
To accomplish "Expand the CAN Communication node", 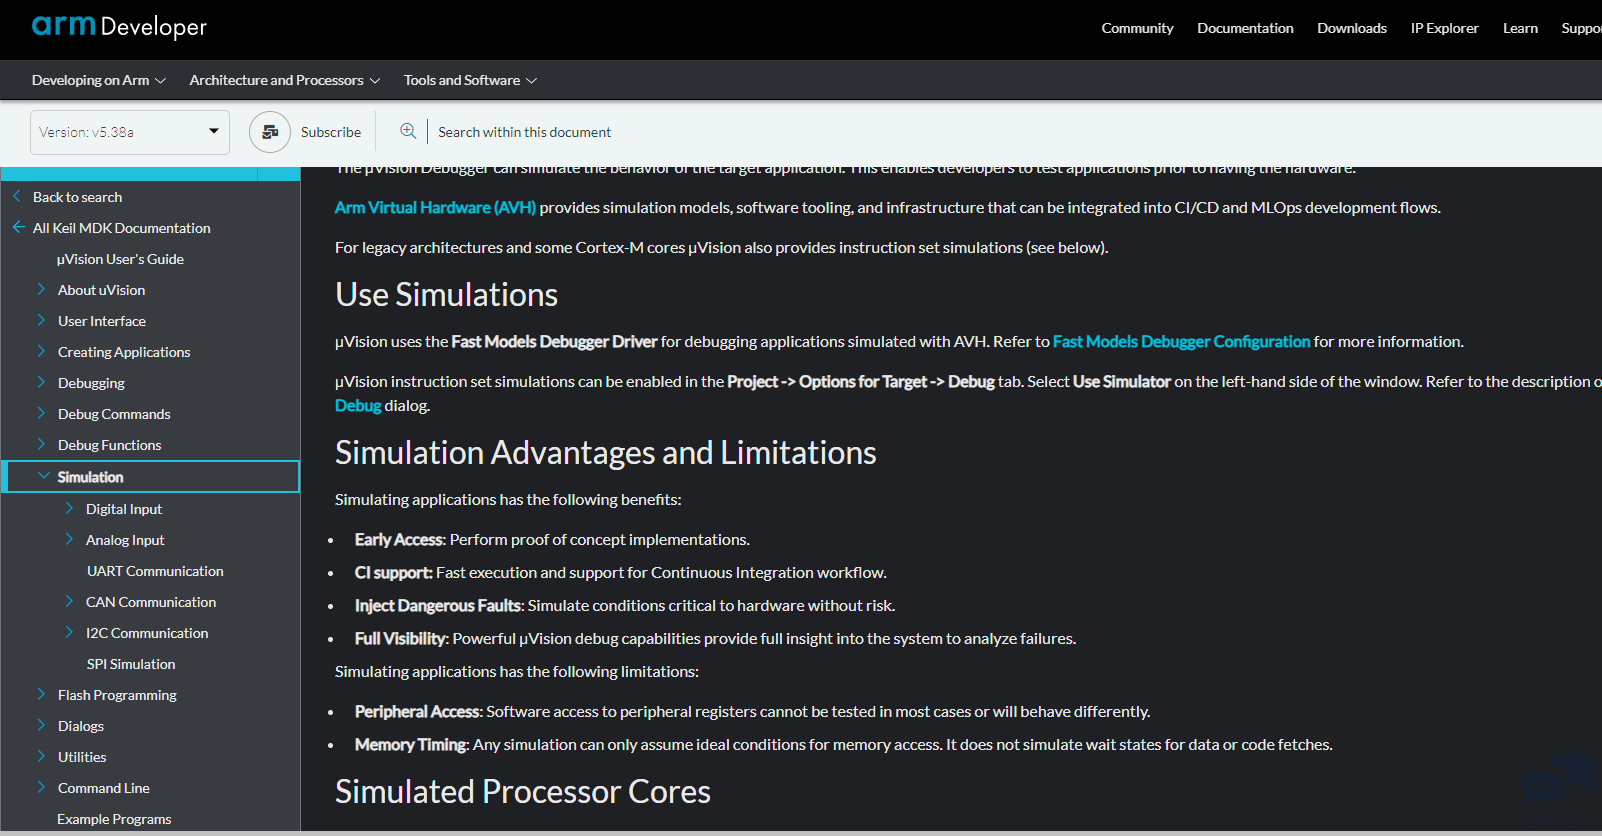I will pyautogui.click(x=69, y=601).
